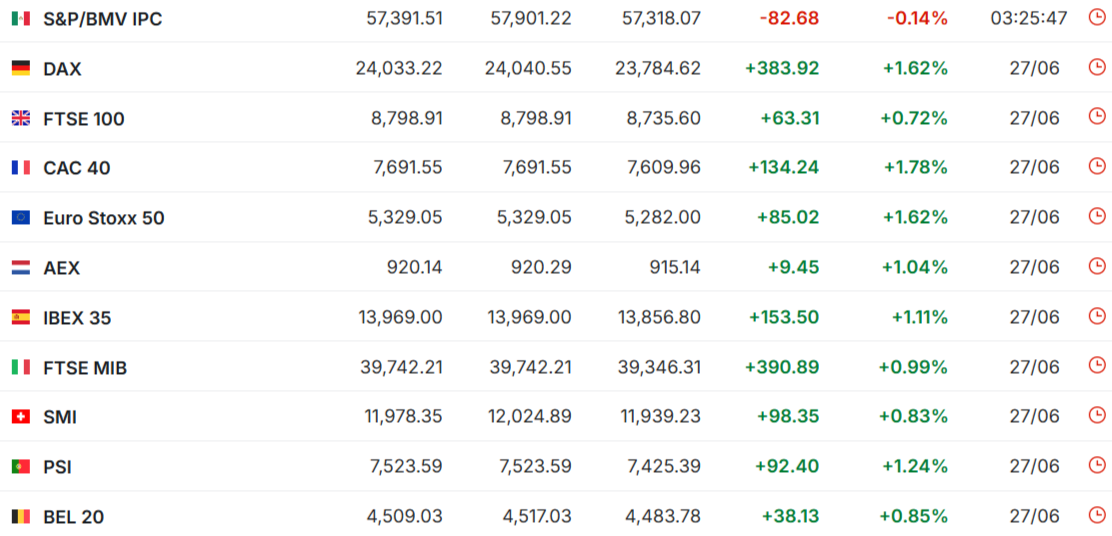Click the Portuguese flag beside PSI
This screenshot has width=1112, height=536.
[x=21, y=467]
